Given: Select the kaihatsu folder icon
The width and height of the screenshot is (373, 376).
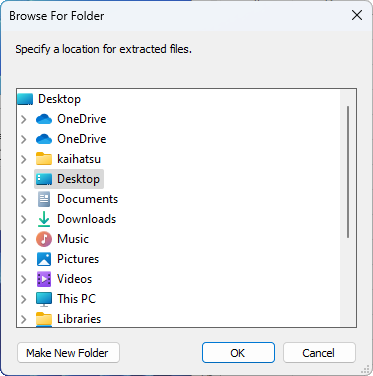Looking at the screenshot, I should point(44,159).
